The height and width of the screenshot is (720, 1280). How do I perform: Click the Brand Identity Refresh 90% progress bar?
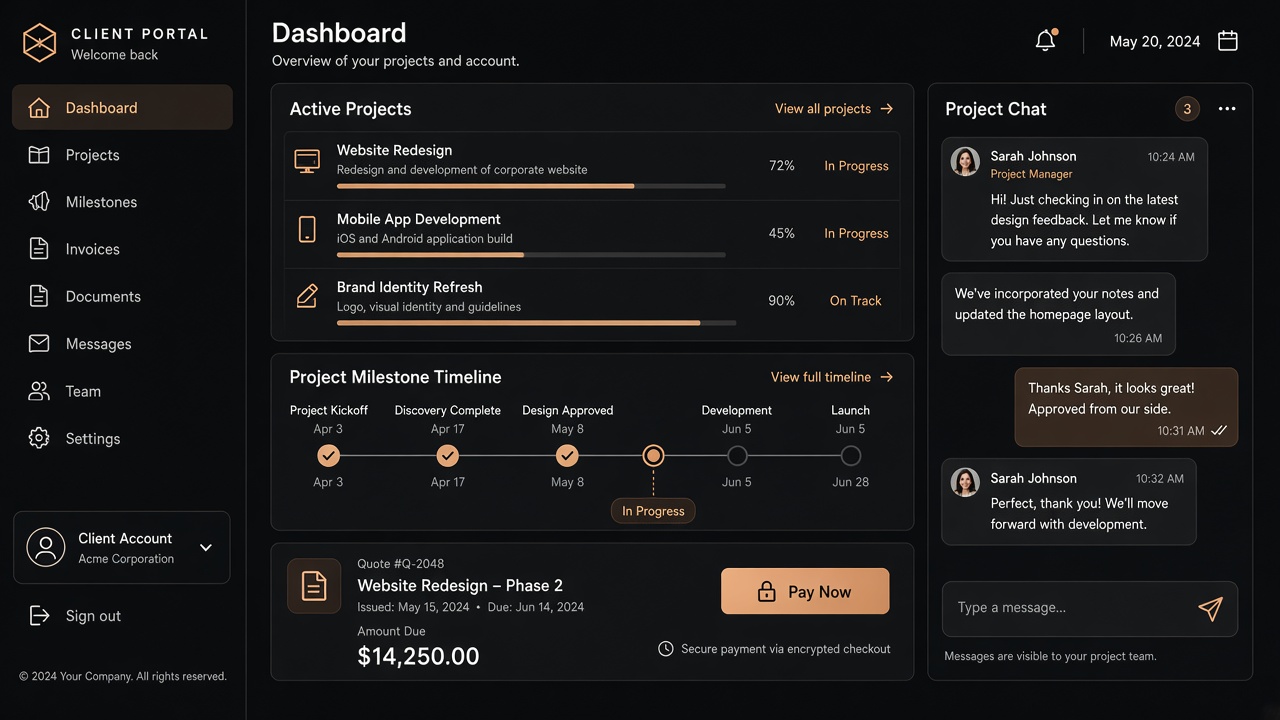click(536, 323)
